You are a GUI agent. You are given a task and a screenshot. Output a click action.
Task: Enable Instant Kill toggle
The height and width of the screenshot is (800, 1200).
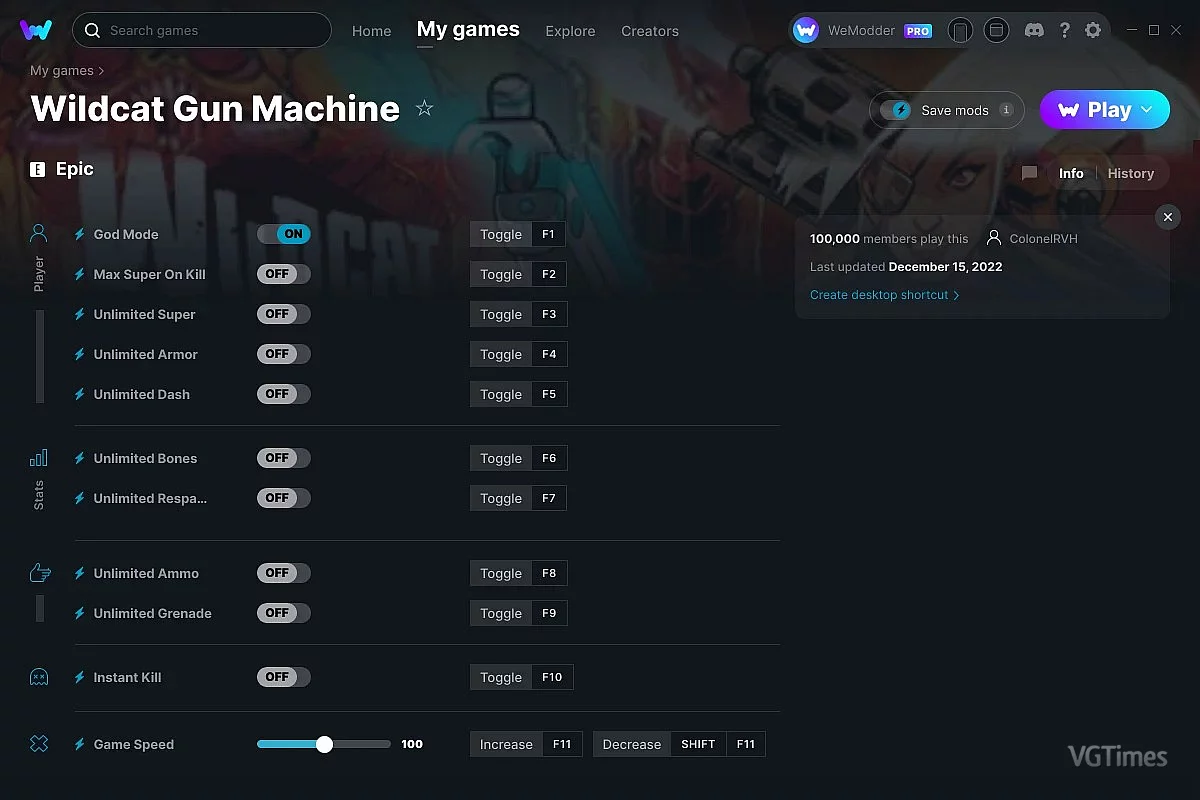click(284, 677)
